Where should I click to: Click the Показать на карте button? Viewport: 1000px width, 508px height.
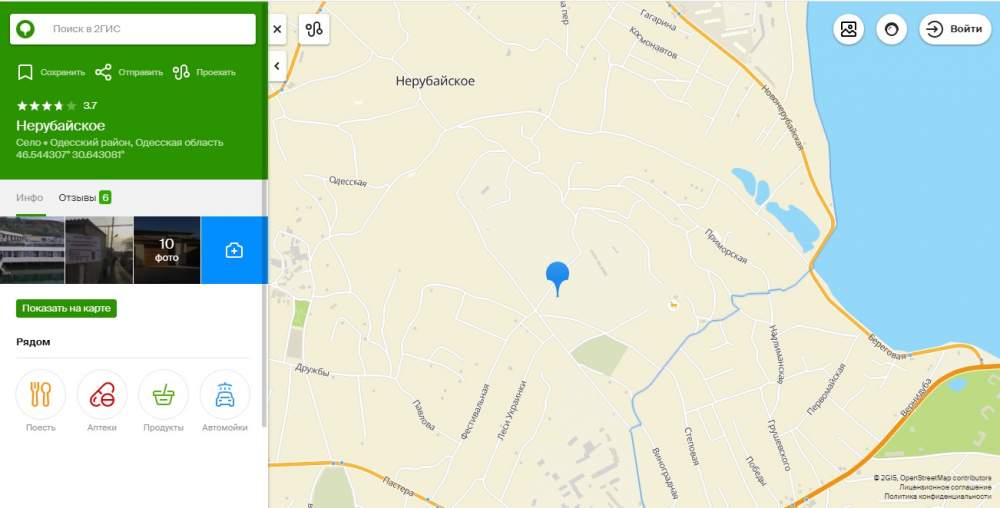[x=66, y=308]
